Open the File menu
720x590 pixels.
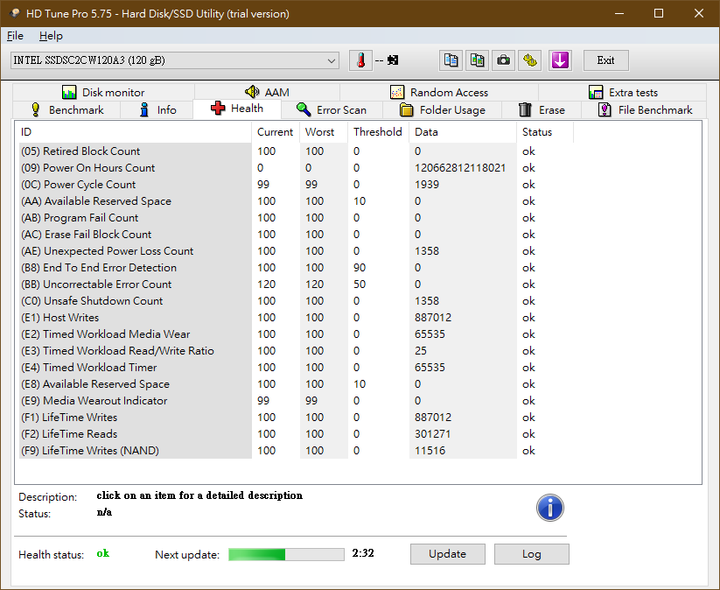click(15, 36)
